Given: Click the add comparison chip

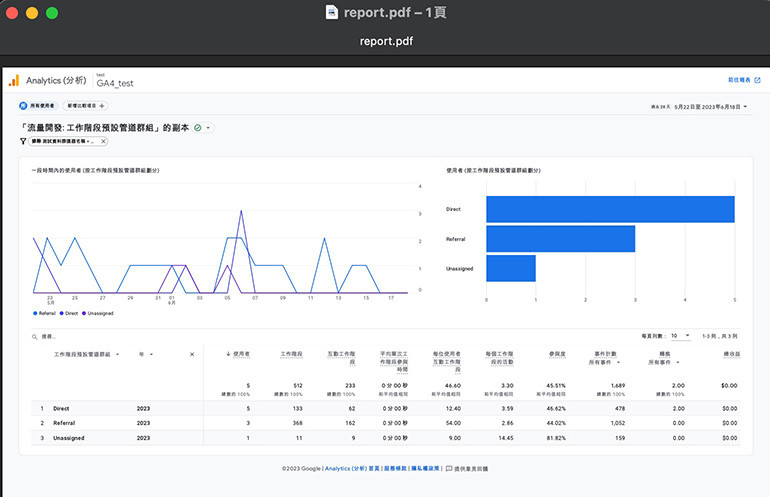Looking at the screenshot, I should [x=85, y=106].
